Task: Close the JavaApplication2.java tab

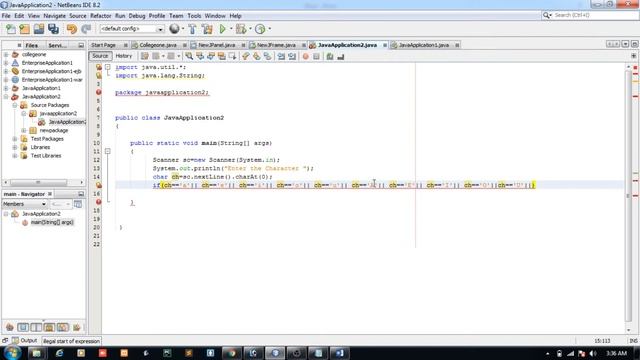Action: pos(385,45)
